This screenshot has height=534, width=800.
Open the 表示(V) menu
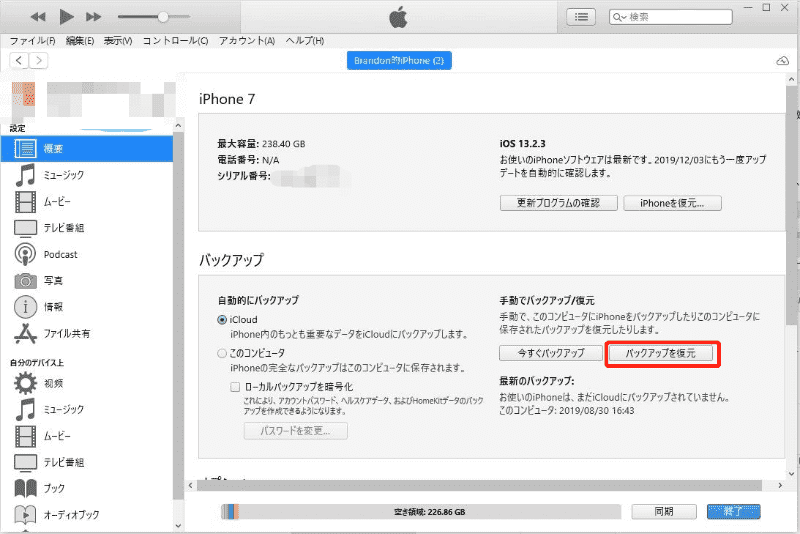point(118,41)
